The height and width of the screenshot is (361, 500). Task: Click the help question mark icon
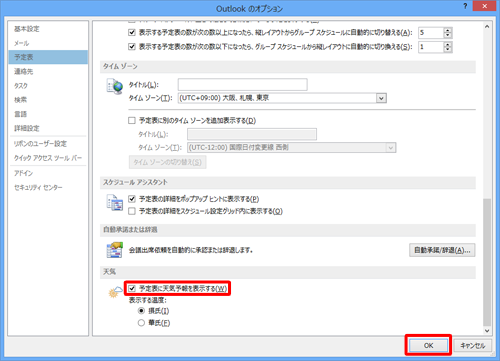(x=465, y=6)
